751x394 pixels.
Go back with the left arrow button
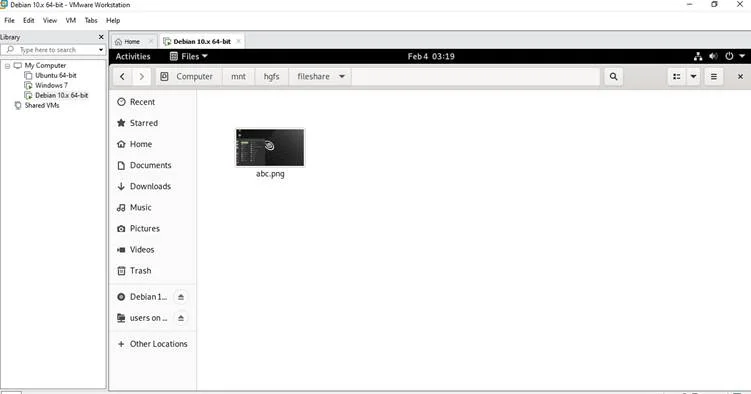coord(123,77)
